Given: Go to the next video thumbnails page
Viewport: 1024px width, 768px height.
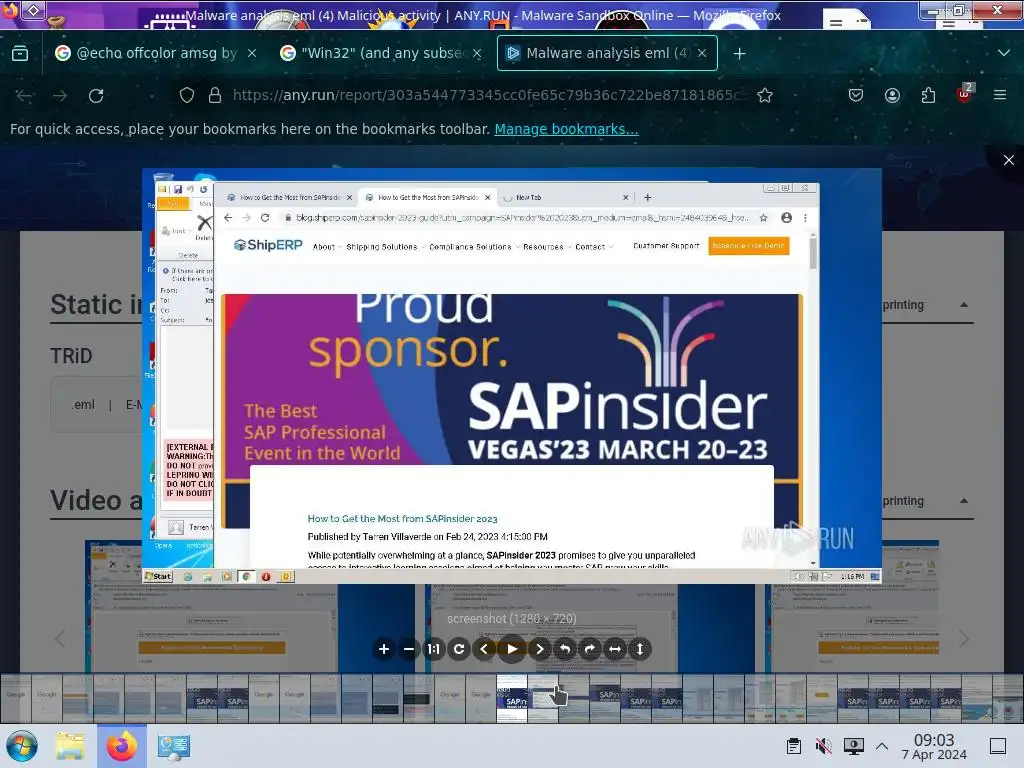Looking at the screenshot, I should 964,638.
